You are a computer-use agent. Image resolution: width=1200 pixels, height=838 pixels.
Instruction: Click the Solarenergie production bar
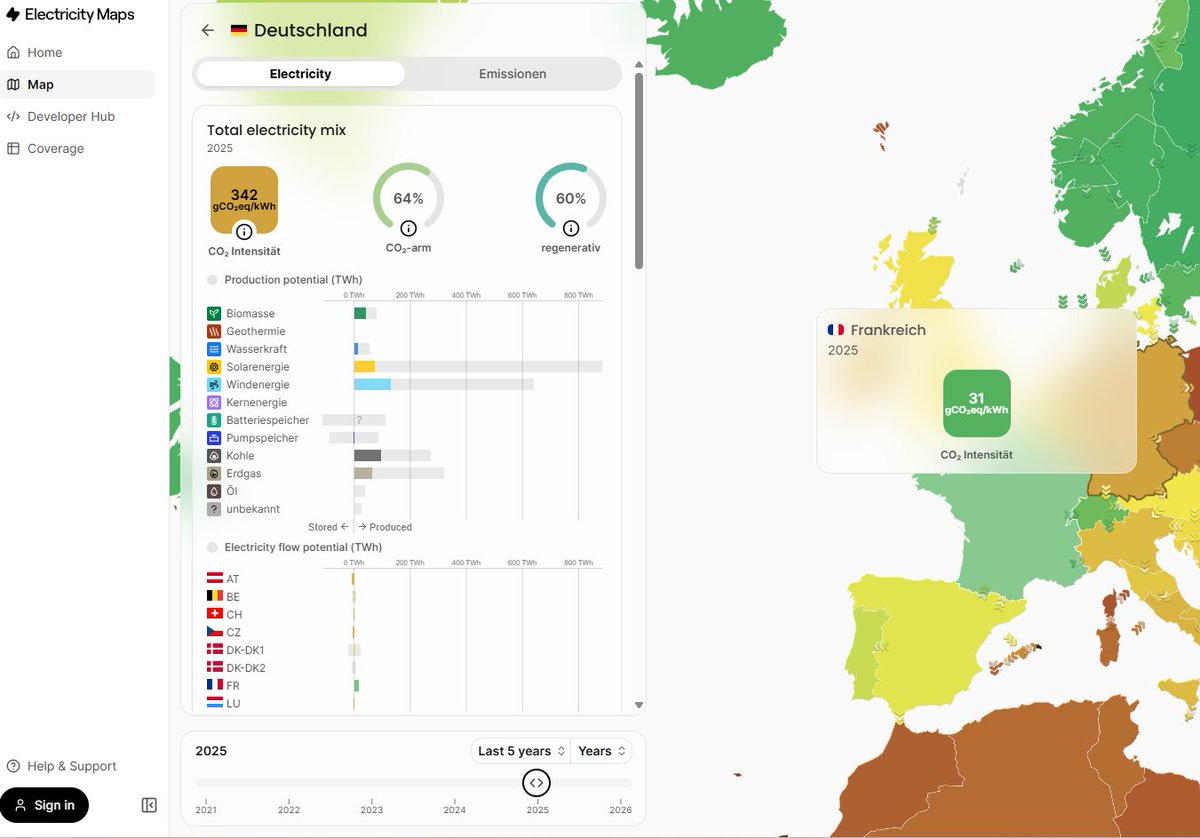[364, 367]
